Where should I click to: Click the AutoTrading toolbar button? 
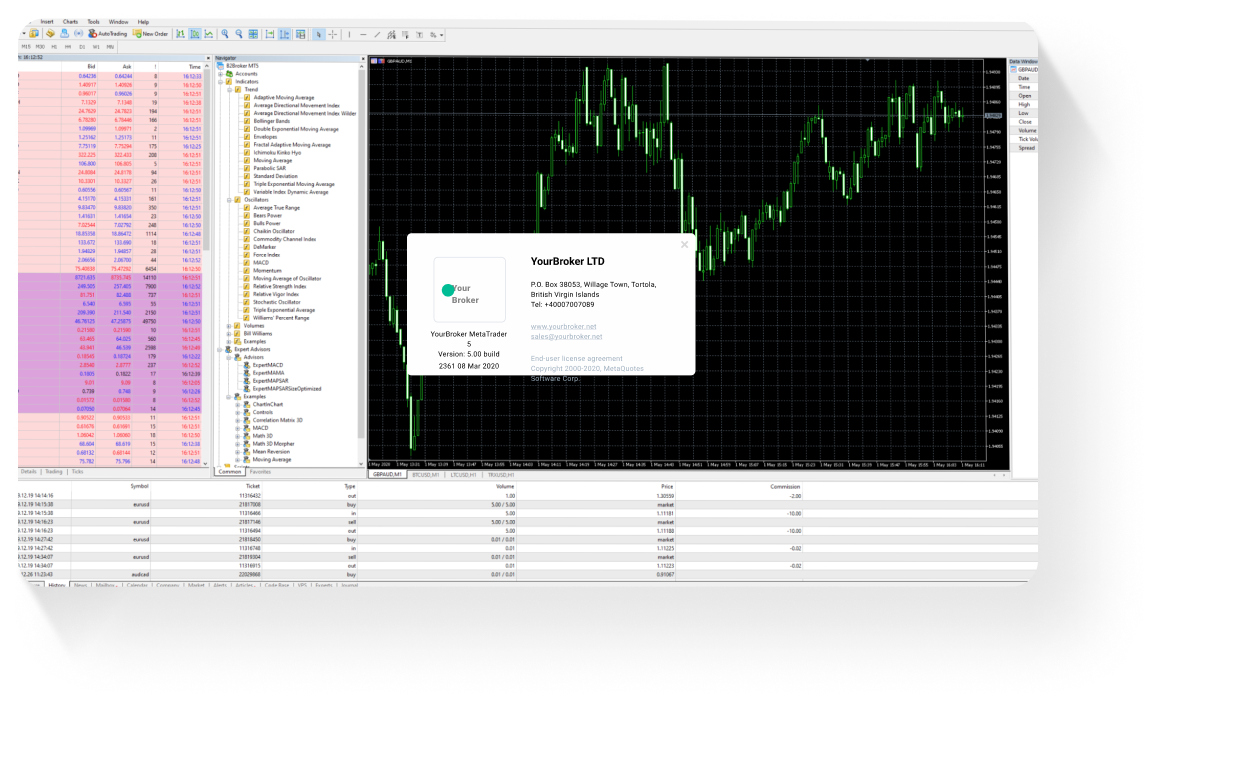pos(108,34)
